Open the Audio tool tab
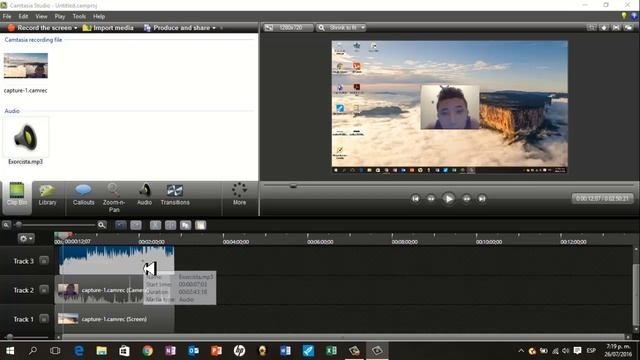Image resolution: width=640 pixels, height=360 pixels. pyautogui.click(x=144, y=195)
